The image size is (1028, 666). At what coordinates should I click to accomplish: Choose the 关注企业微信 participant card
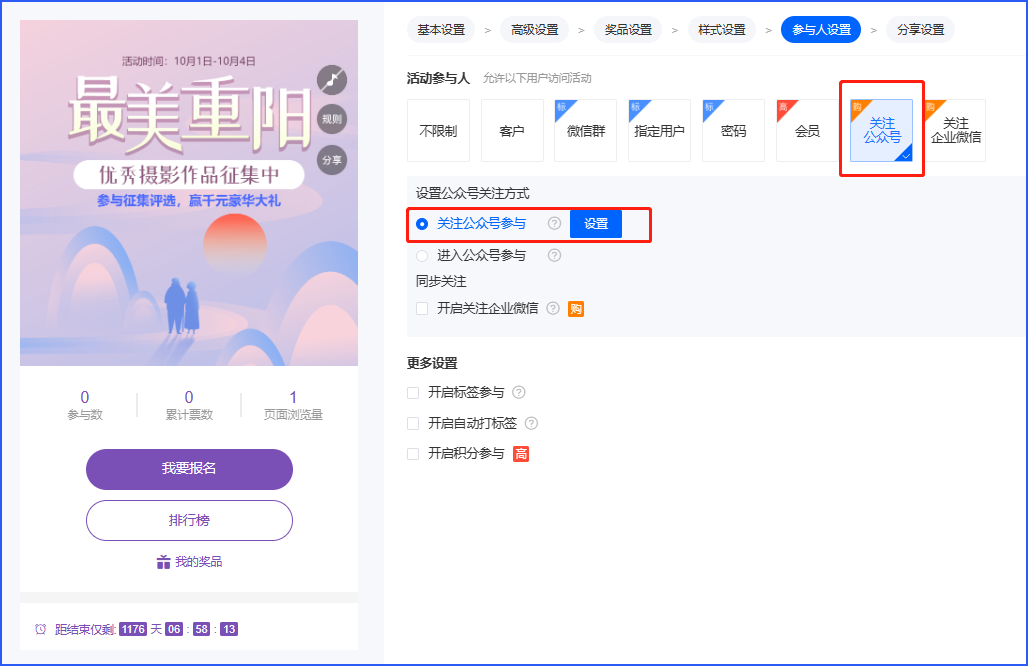pos(955,130)
